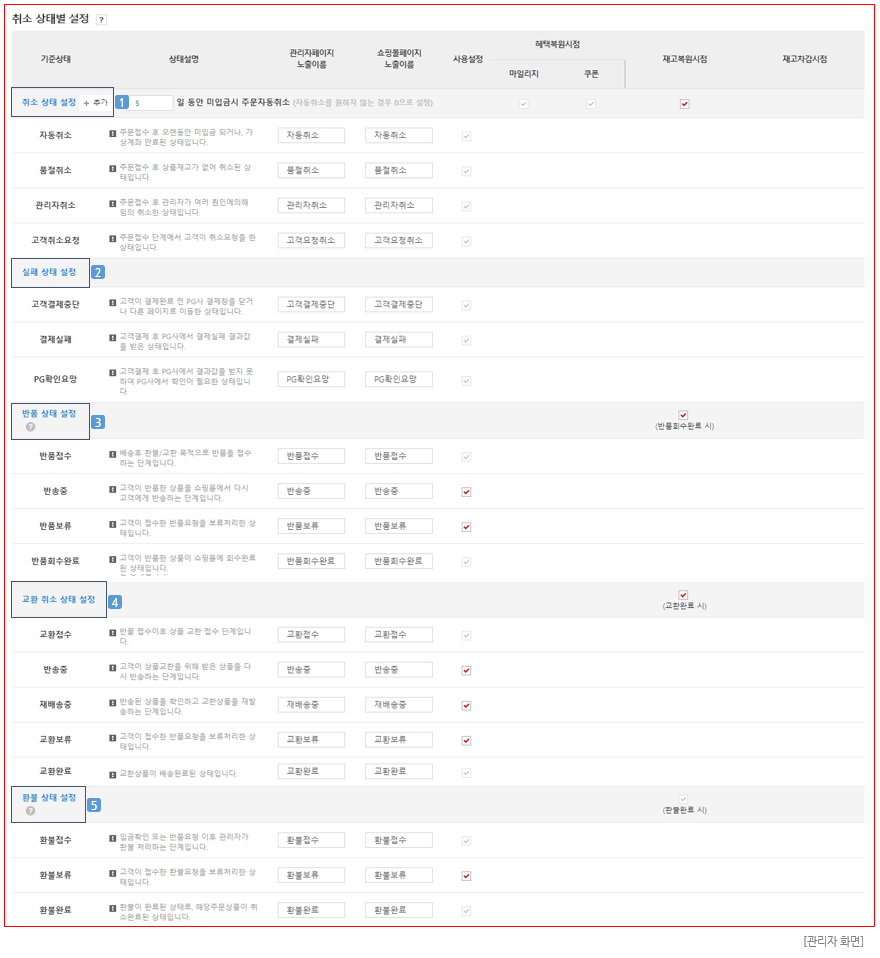
Task: Click the info icon in the 결제실패 row
Action: point(112,337)
